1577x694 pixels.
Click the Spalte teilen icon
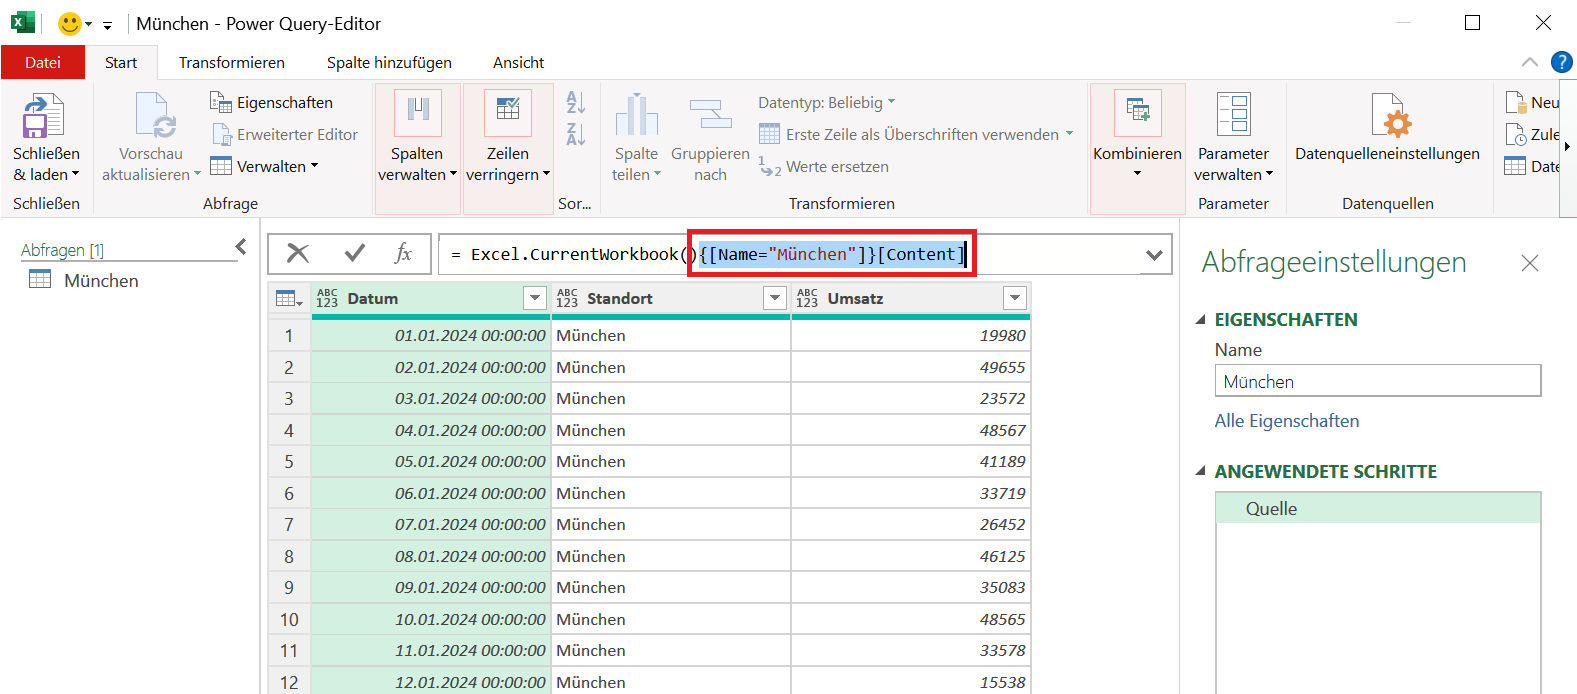[x=636, y=114]
